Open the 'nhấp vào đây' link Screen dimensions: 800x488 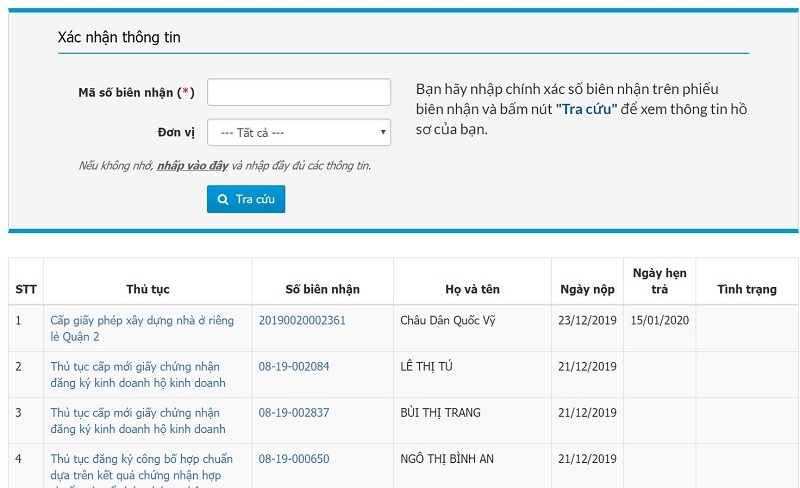click(192, 166)
